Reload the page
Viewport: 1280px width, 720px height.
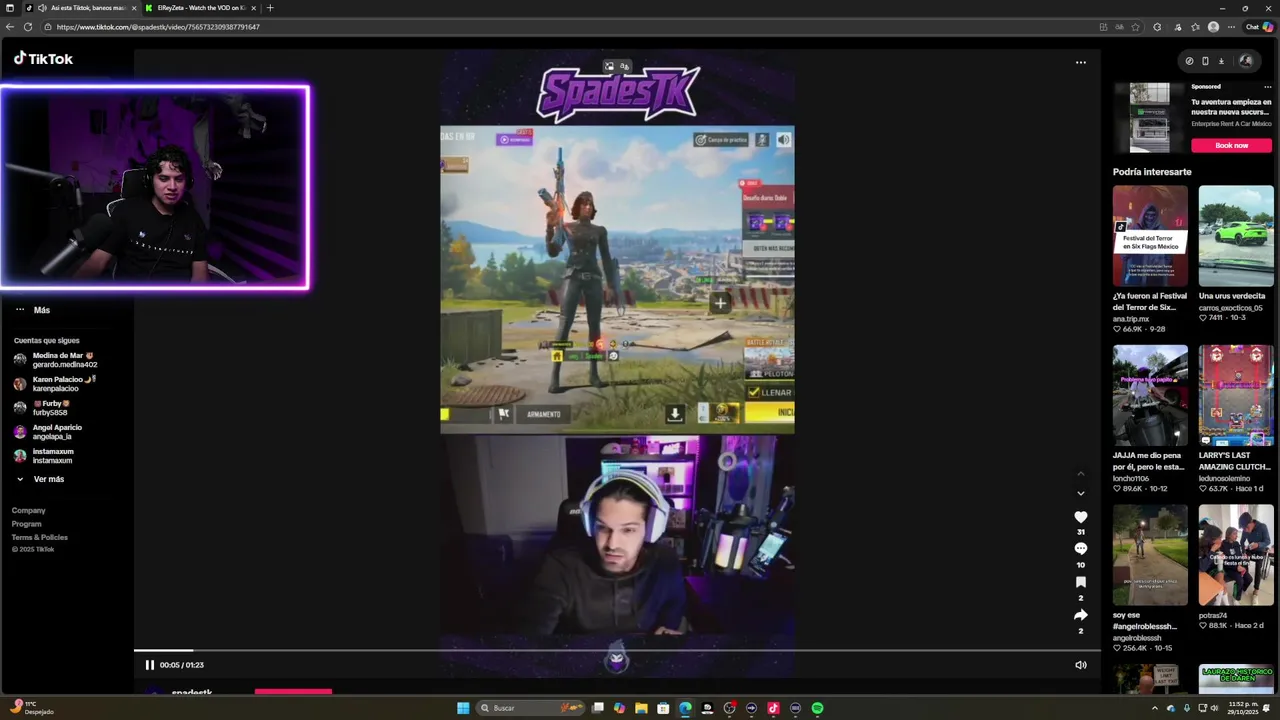[28, 27]
